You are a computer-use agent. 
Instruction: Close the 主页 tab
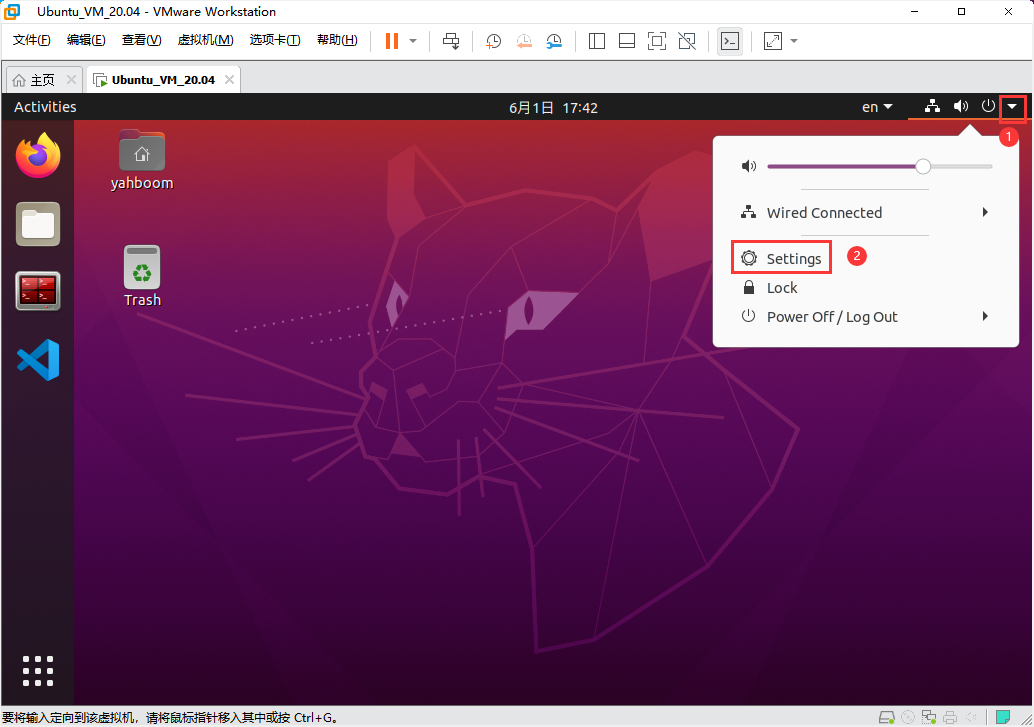71,80
